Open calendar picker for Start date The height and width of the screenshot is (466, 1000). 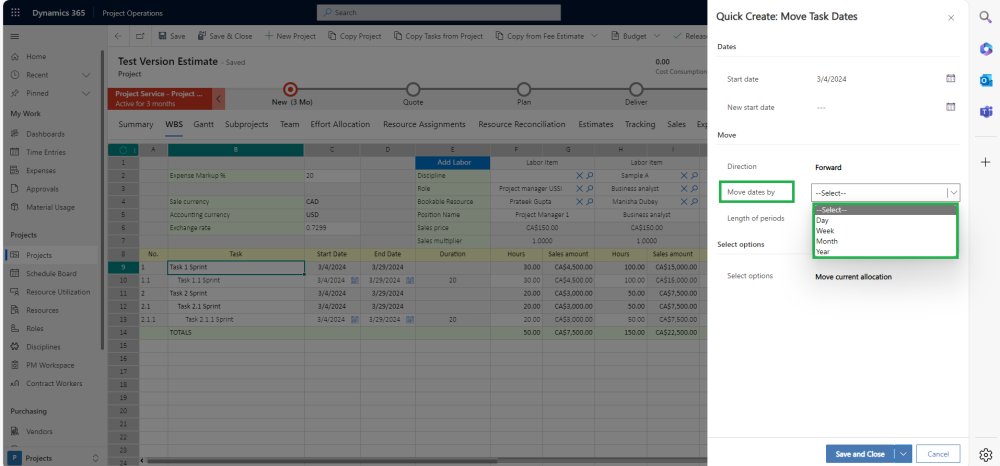[950, 78]
